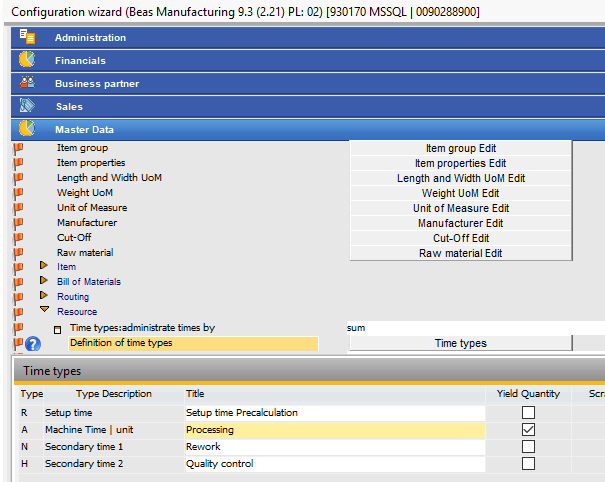The width and height of the screenshot is (605, 482).
Task: Click the Financials pie chart icon
Action: 27,60
